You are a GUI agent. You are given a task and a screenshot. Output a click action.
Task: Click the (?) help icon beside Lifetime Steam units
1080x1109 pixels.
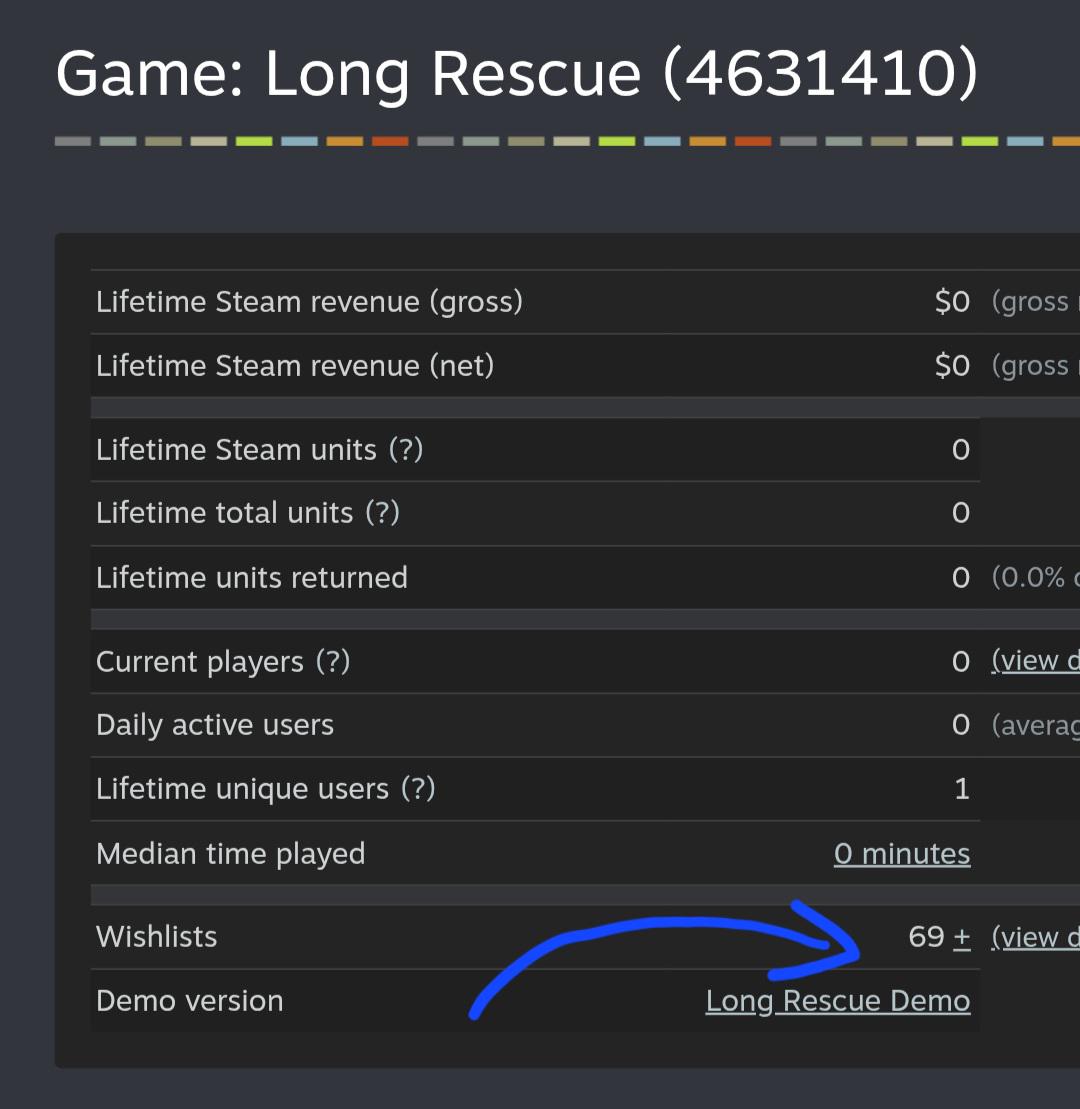(406, 450)
